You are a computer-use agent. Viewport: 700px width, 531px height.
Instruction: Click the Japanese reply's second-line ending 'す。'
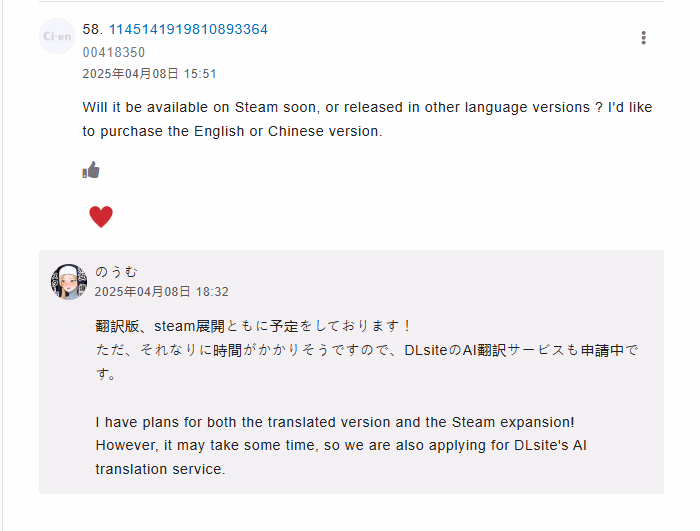tap(106, 374)
